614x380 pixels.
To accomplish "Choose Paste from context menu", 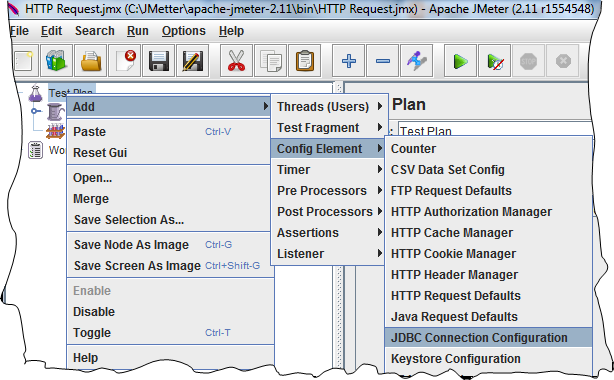I will (169, 132).
